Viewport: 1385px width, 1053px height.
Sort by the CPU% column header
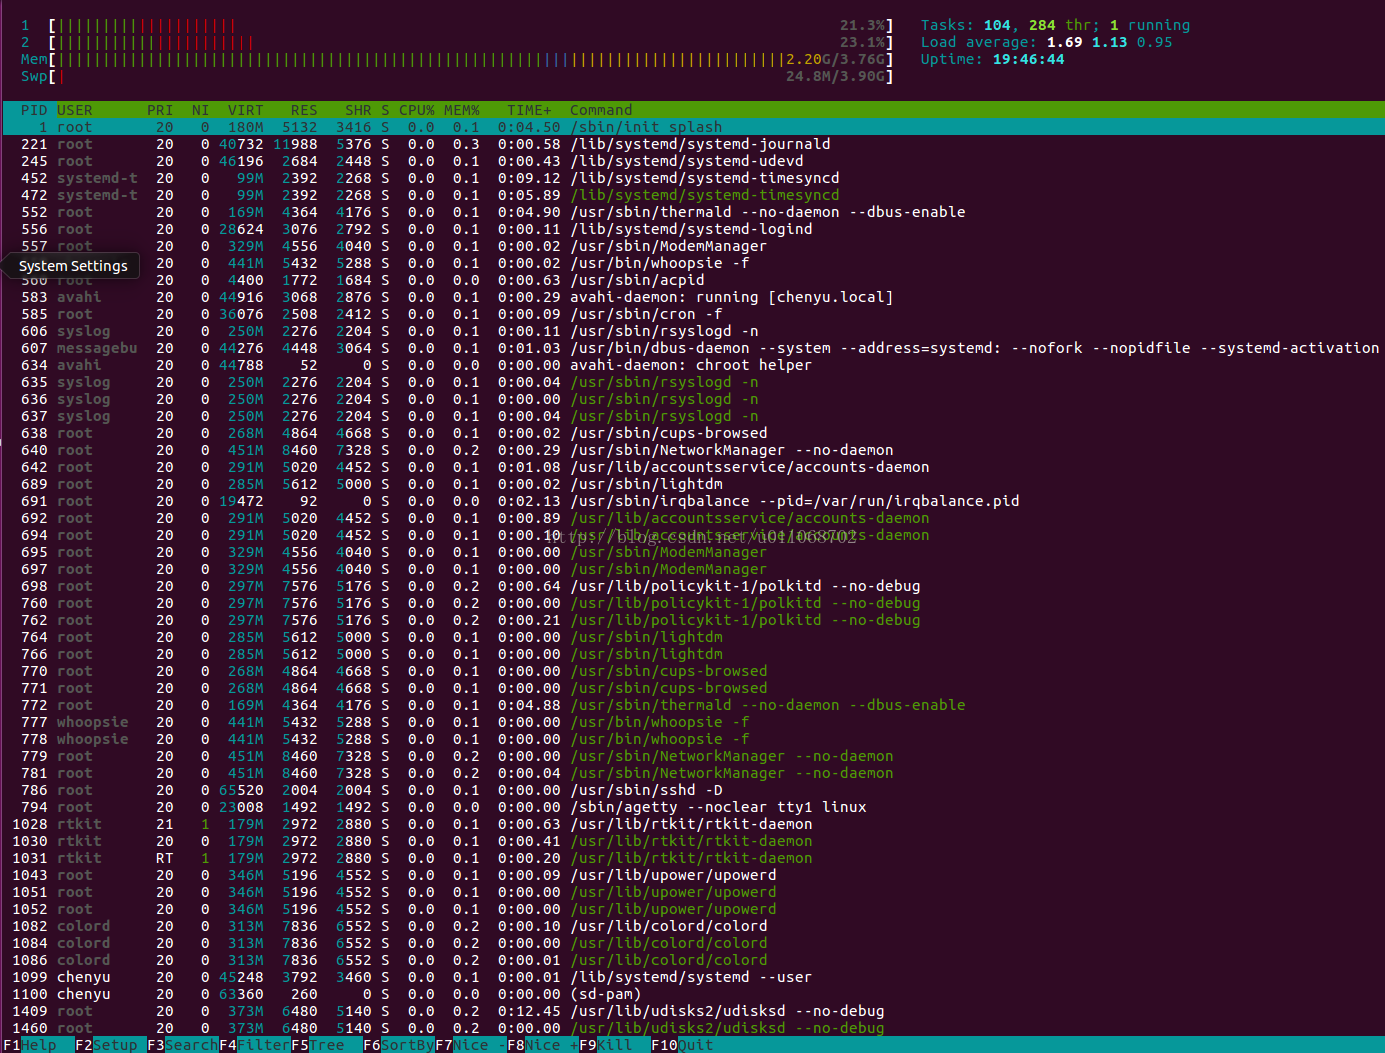(x=417, y=110)
